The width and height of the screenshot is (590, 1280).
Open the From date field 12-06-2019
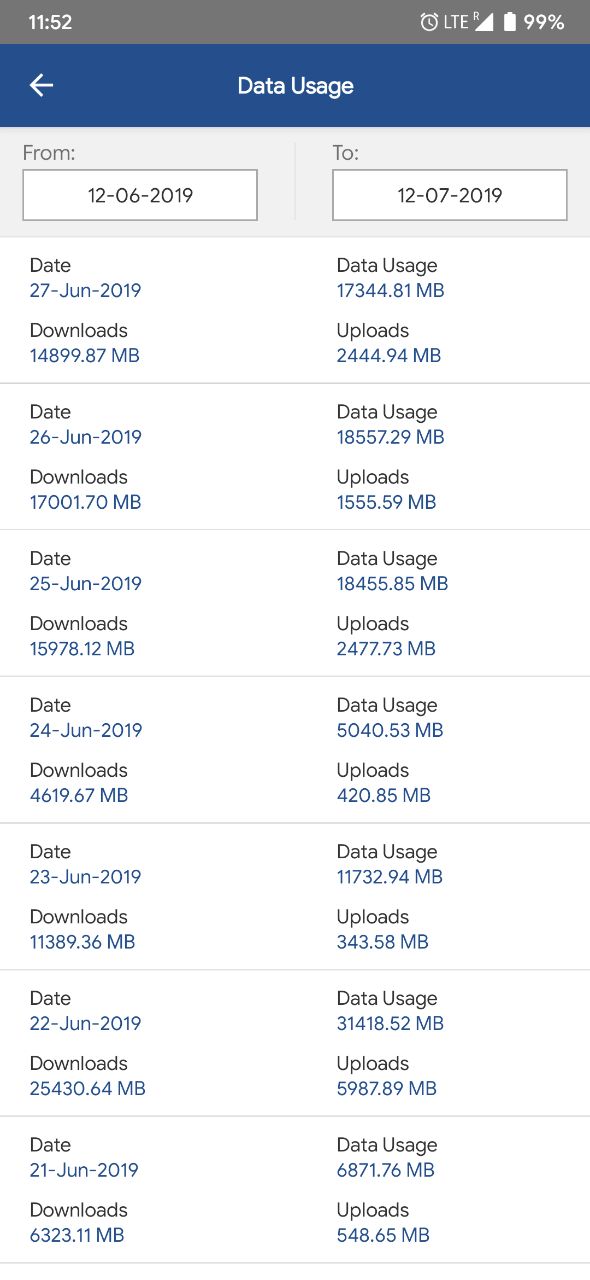[140, 195]
